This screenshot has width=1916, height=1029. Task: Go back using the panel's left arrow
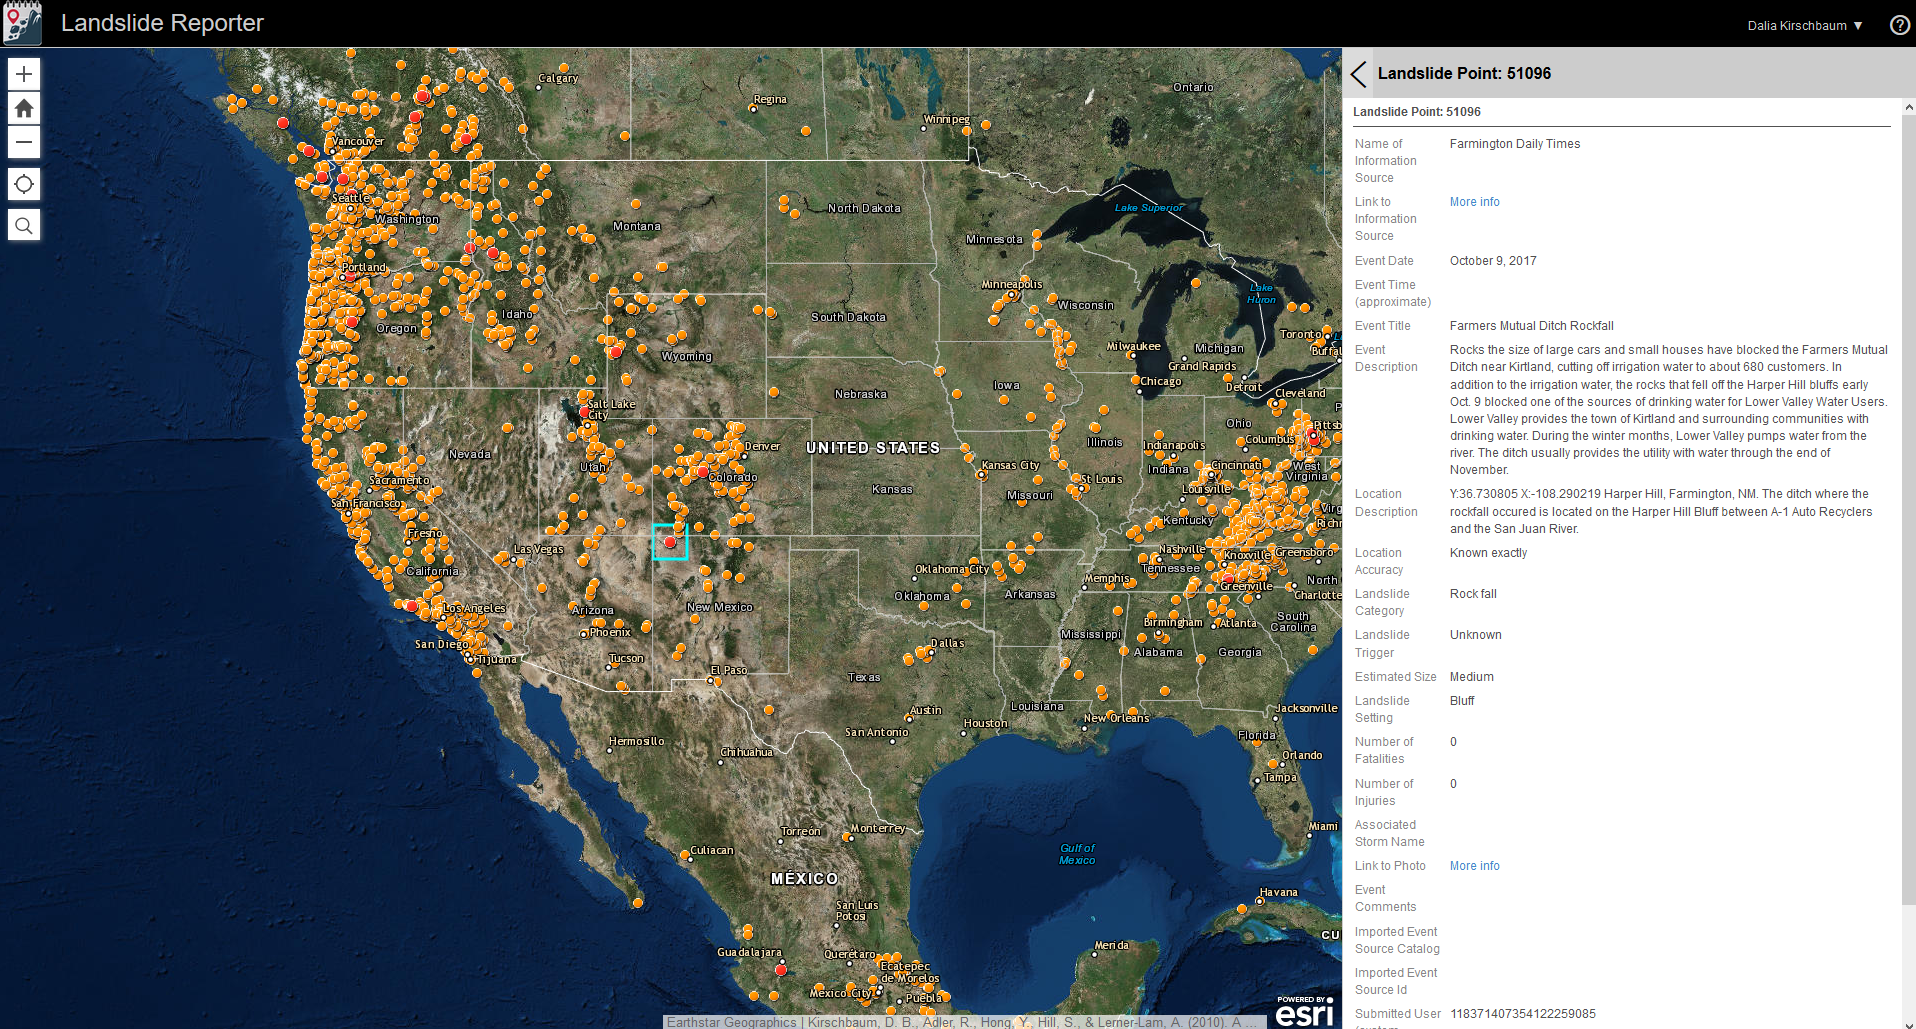coord(1358,74)
